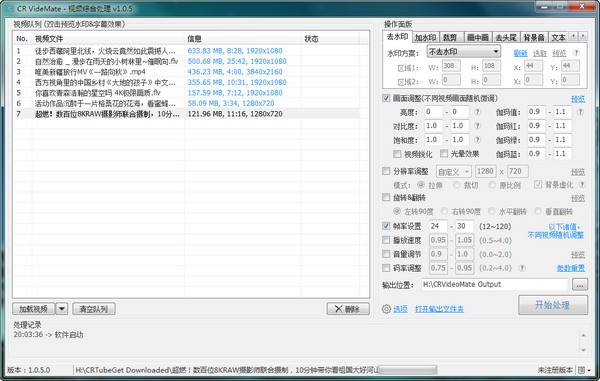Image resolution: width=600 pixels, height=381 pixels.
Task: Uncheck the 帧率设置 checkbox
Action: pyautogui.click(x=386, y=226)
